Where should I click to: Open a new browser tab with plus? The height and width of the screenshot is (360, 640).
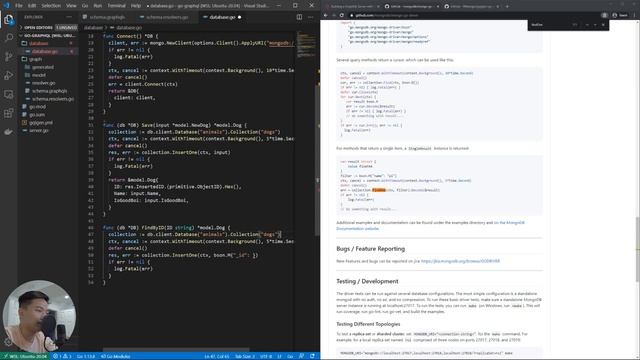[x=507, y=6]
